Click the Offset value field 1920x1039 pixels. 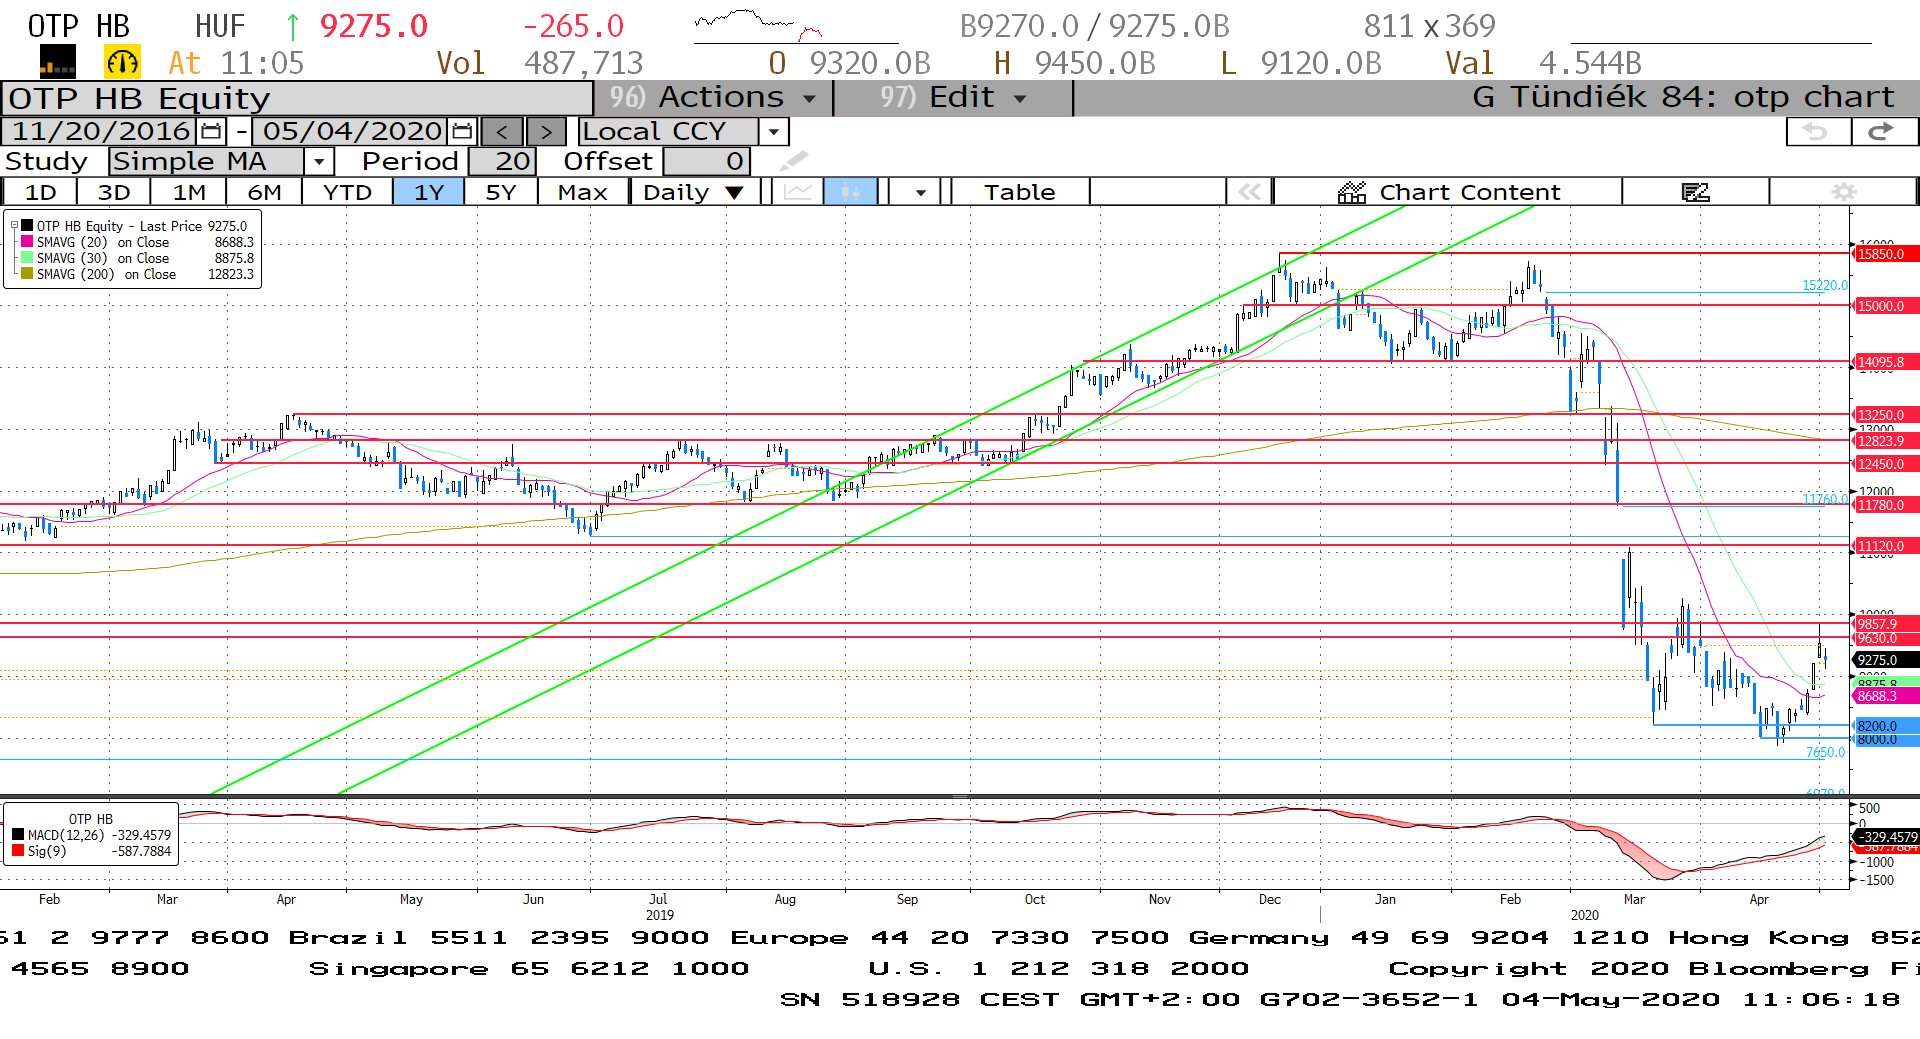point(706,161)
